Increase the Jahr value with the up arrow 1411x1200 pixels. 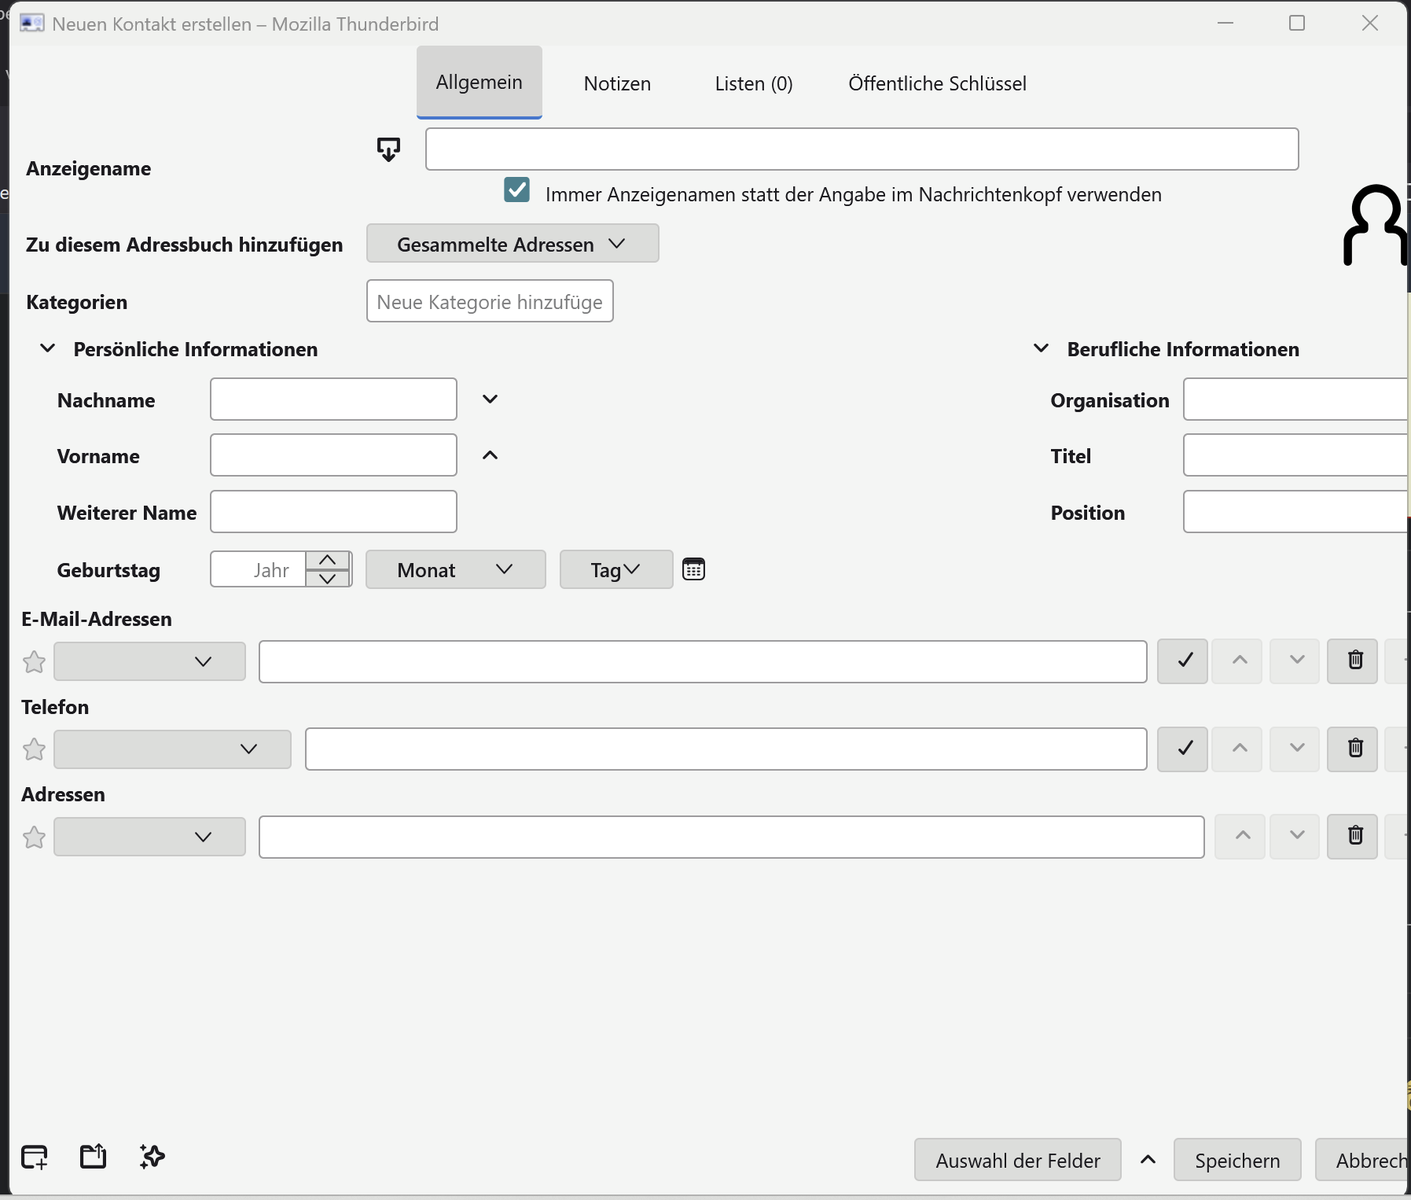point(328,560)
